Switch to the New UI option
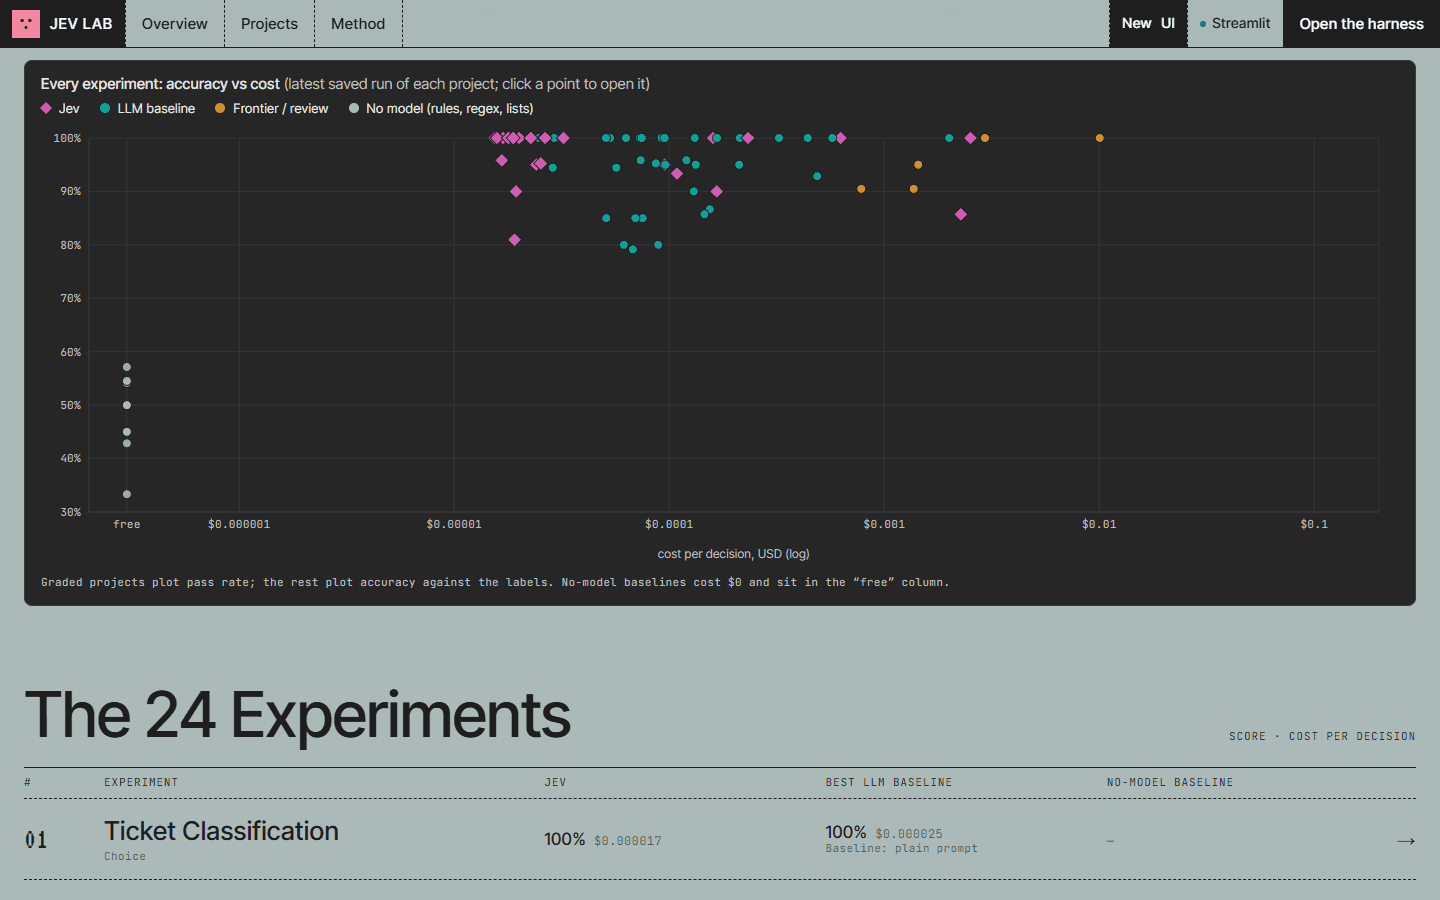 tap(1148, 24)
